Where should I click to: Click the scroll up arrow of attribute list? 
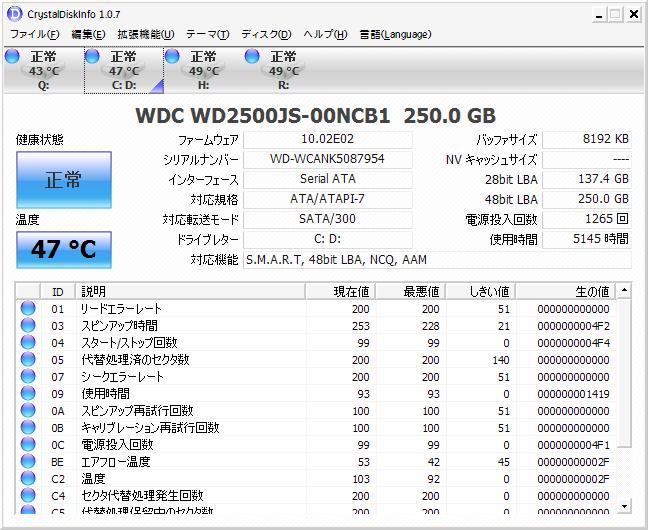pyautogui.click(x=624, y=291)
